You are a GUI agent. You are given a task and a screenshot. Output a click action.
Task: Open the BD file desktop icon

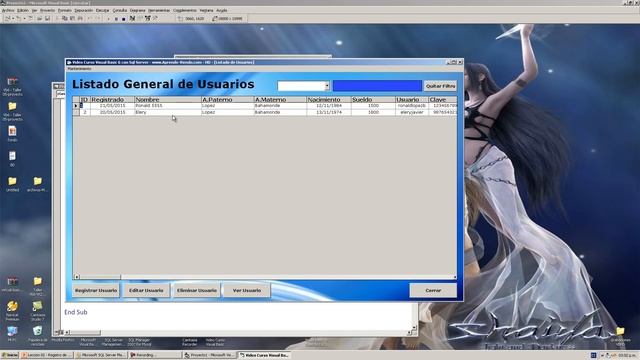point(12,158)
